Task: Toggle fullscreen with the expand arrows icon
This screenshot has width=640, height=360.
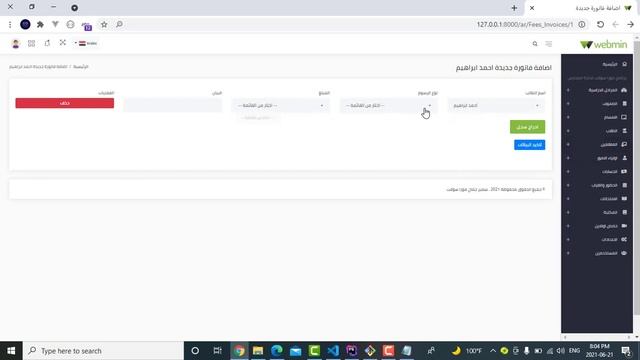Action: (x=62, y=42)
